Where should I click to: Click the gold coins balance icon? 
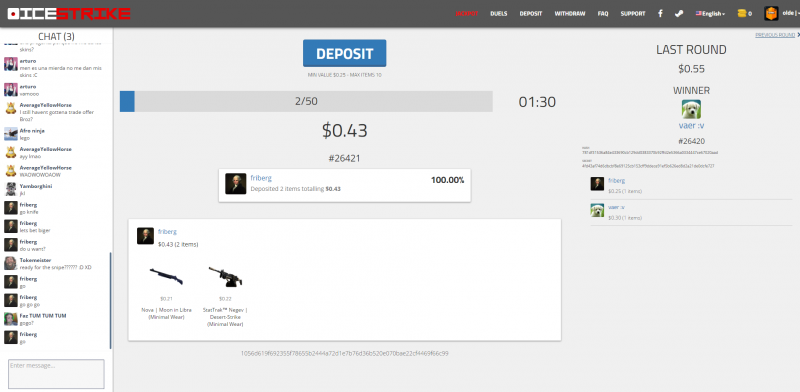[742, 14]
